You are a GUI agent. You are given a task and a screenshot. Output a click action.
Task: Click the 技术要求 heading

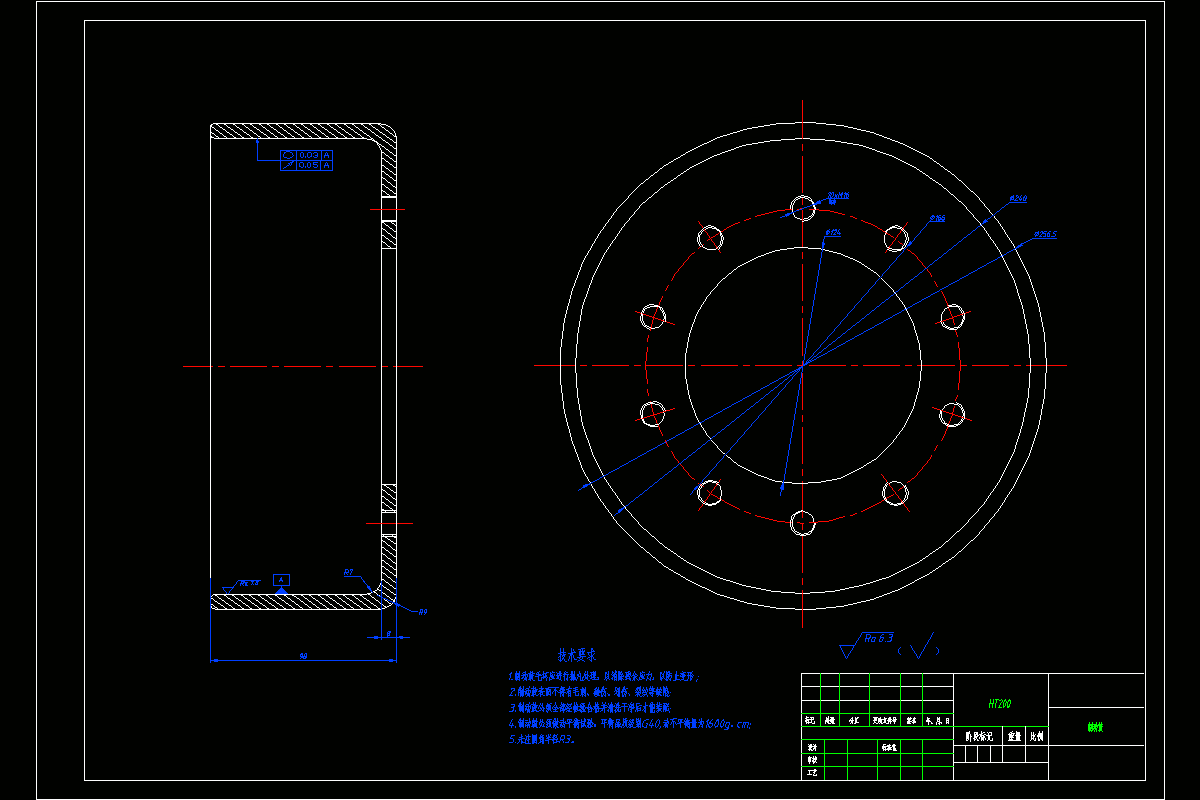point(577,656)
